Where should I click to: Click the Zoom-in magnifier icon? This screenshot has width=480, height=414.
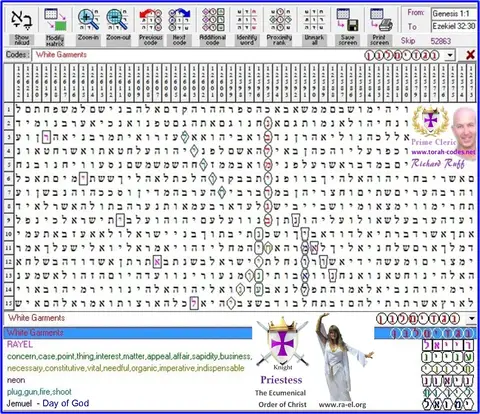88,20
